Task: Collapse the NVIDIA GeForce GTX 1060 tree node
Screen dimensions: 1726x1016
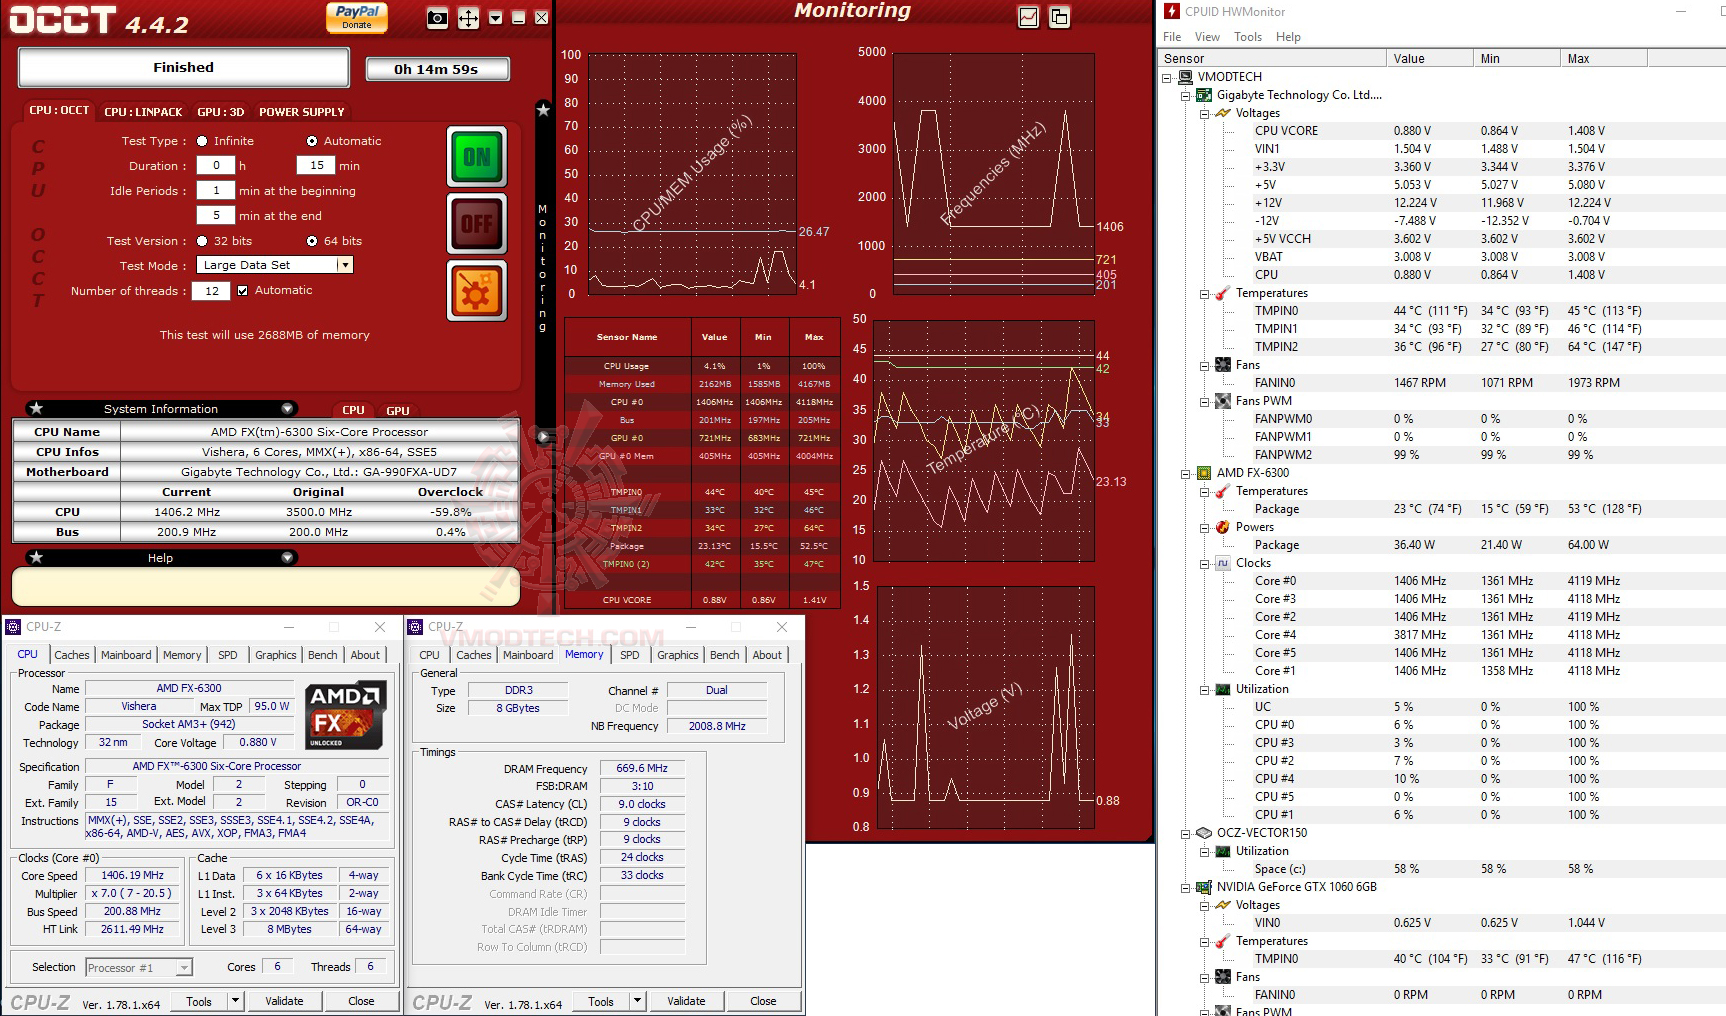Action: click(x=1186, y=887)
